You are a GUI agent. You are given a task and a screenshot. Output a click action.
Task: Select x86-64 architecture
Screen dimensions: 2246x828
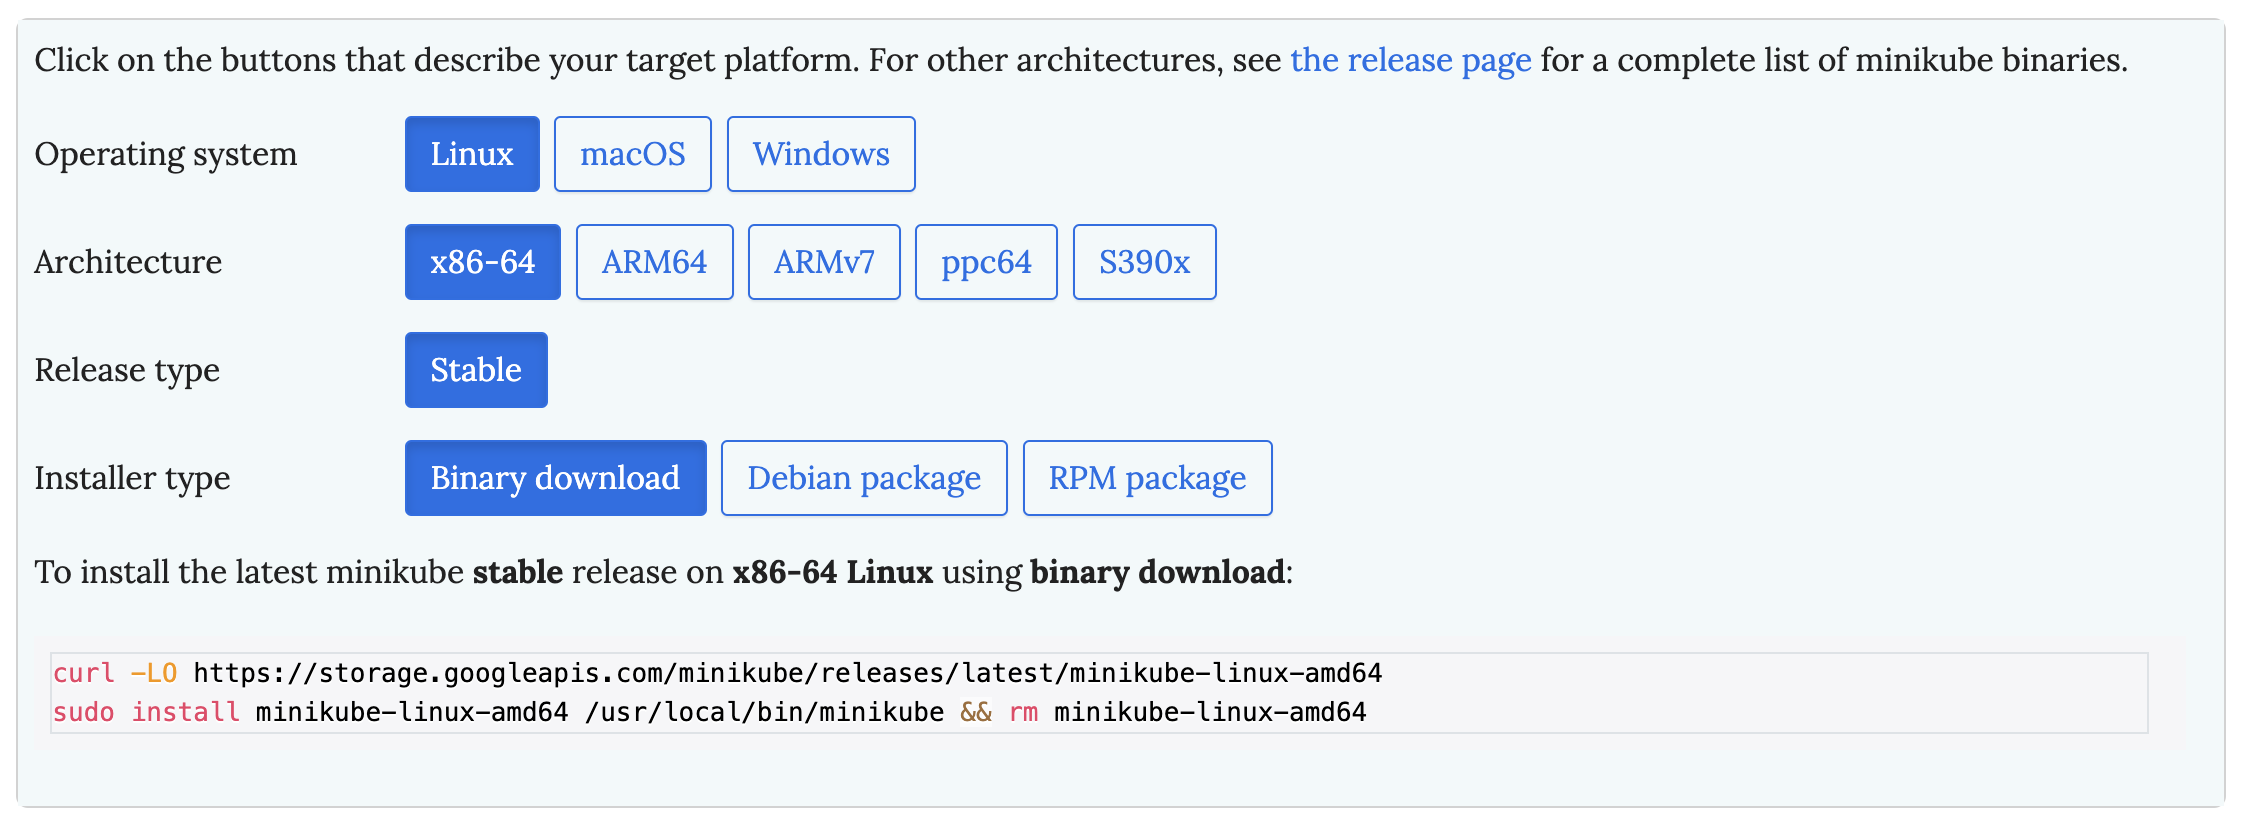click(483, 262)
